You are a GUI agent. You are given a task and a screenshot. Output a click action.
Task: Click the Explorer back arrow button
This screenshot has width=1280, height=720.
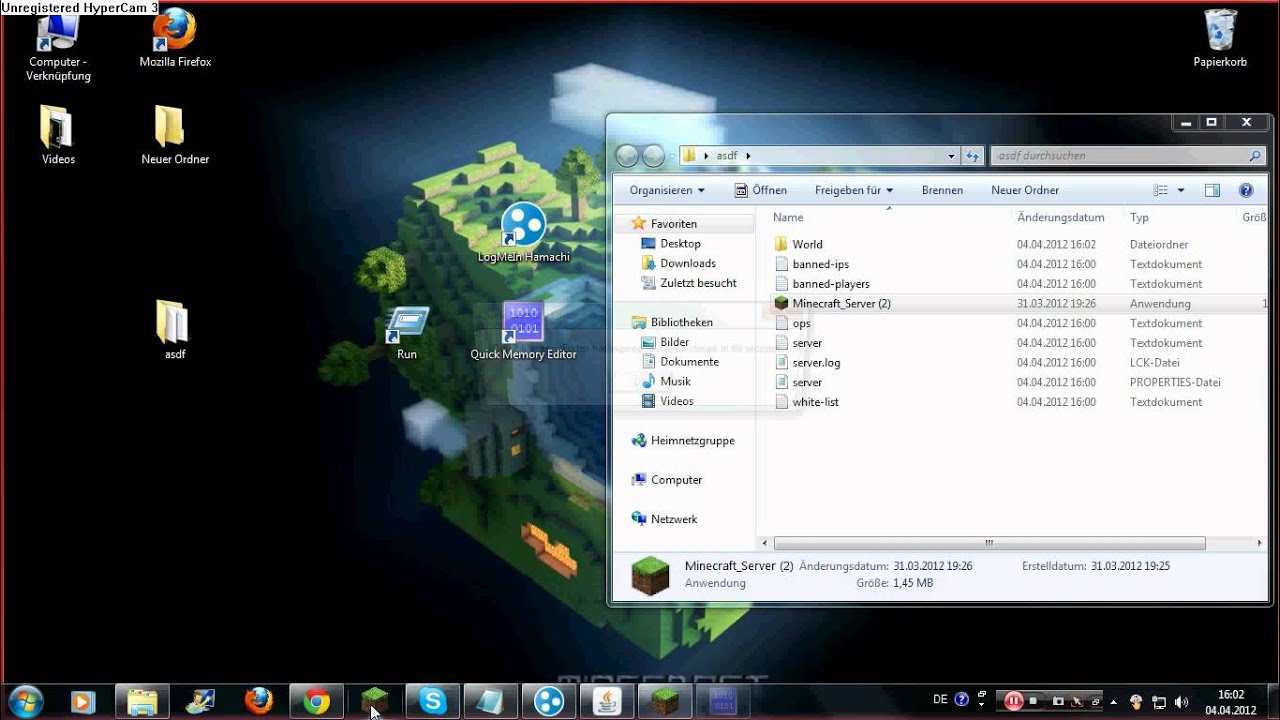pyautogui.click(x=627, y=156)
